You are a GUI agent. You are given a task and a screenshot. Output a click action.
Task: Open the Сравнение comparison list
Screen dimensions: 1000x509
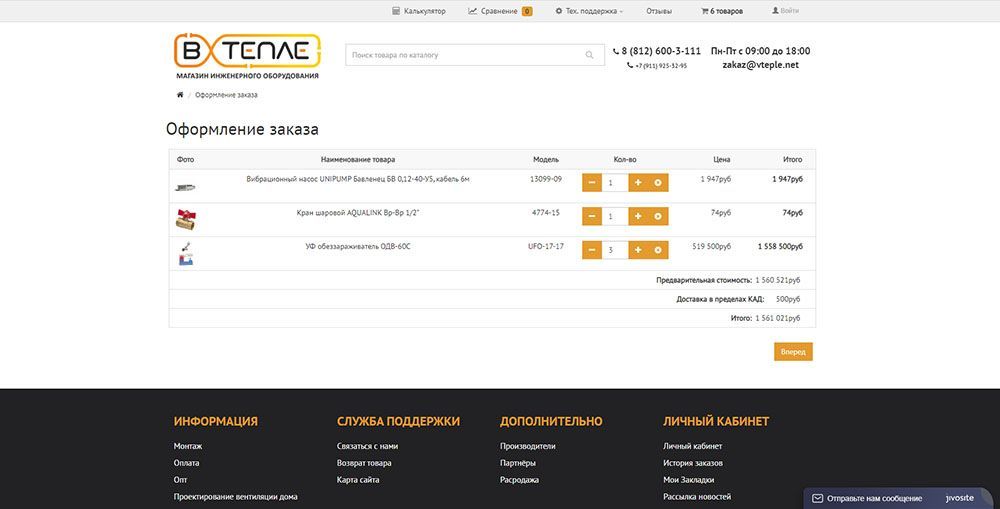[499, 11]
